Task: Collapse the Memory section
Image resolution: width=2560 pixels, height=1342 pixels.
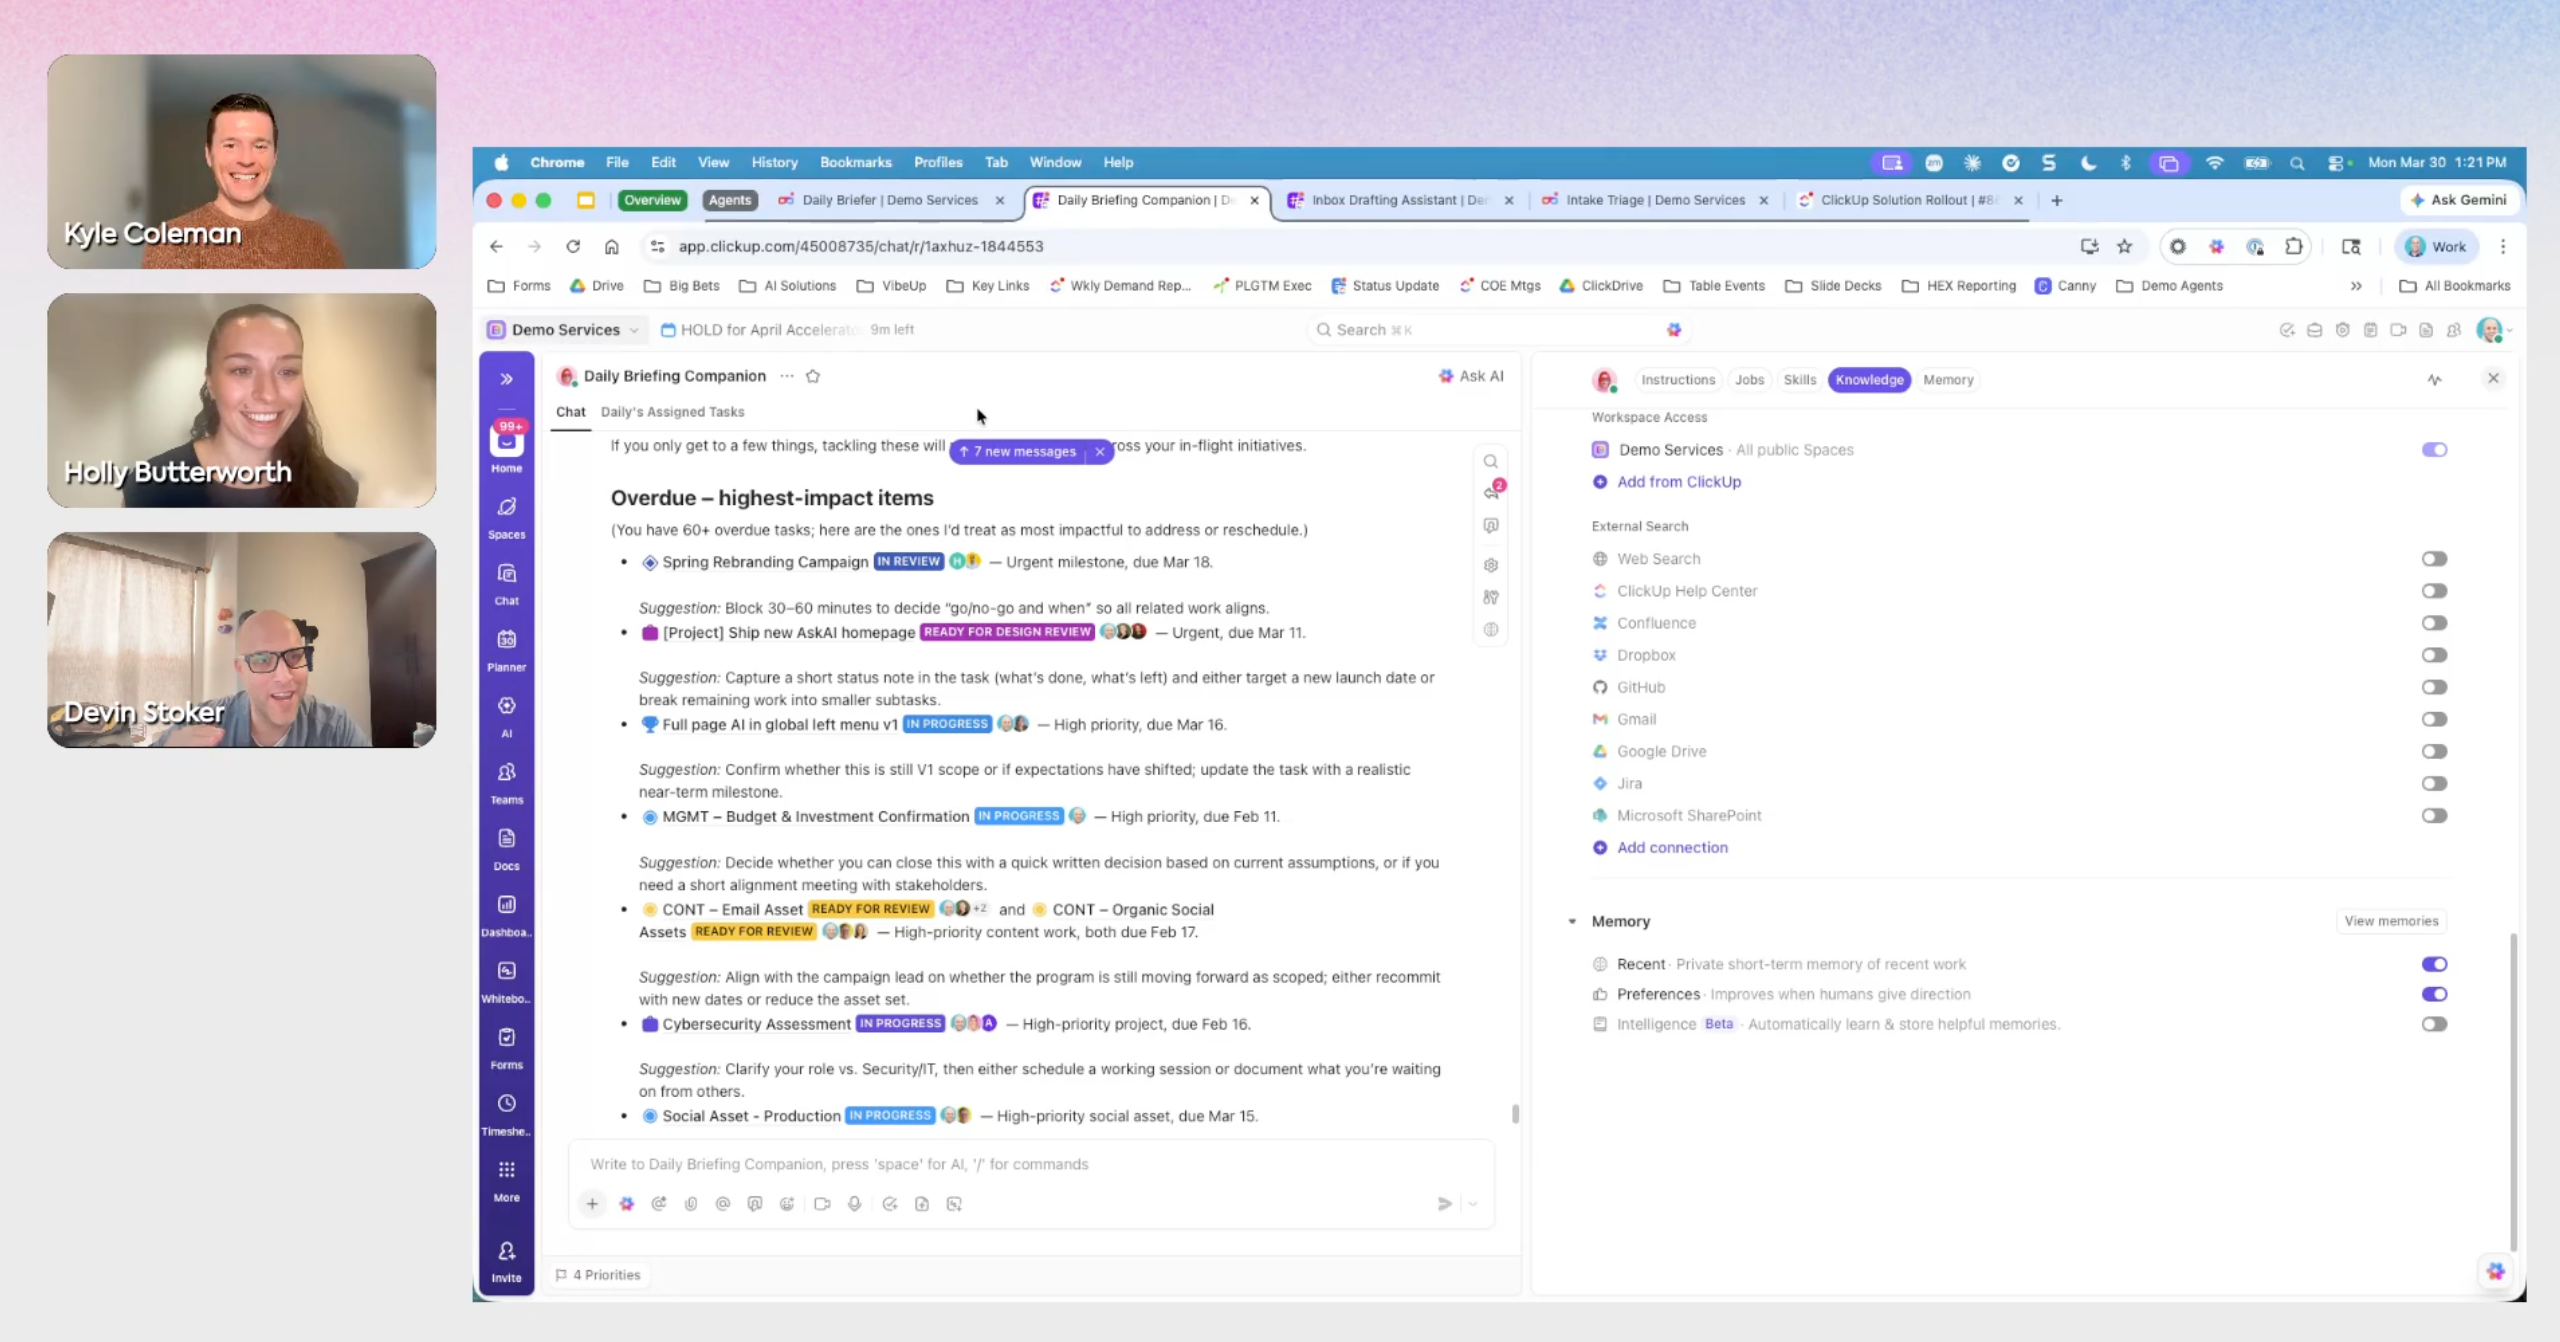Action: point(1572,921)
